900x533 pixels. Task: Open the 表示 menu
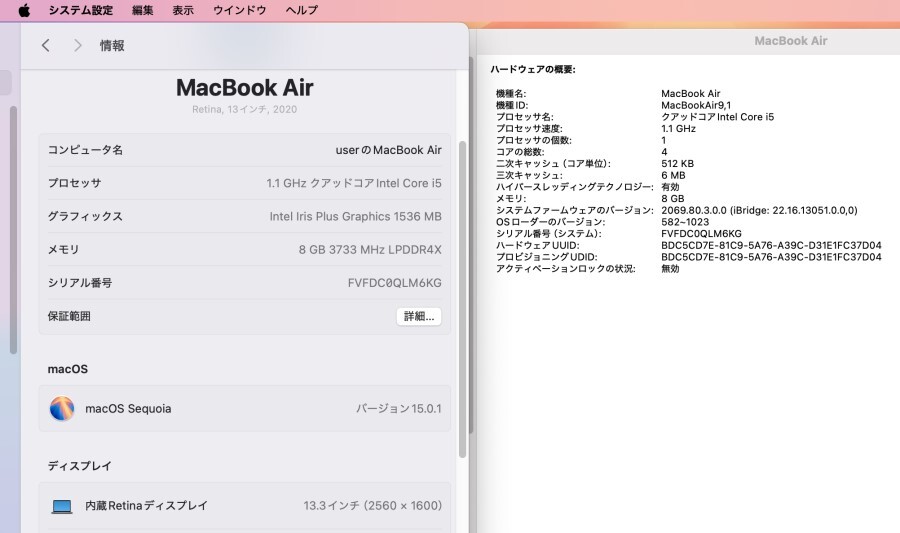pos(183,10)
